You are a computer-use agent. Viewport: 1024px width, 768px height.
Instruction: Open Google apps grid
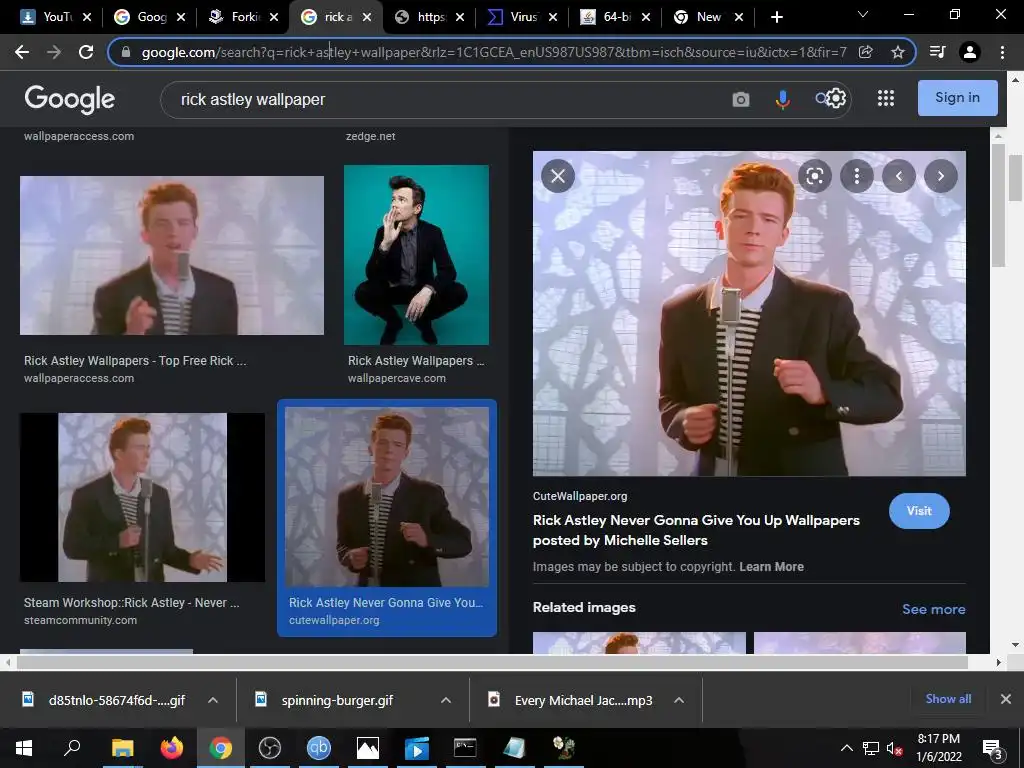(886, 98)
